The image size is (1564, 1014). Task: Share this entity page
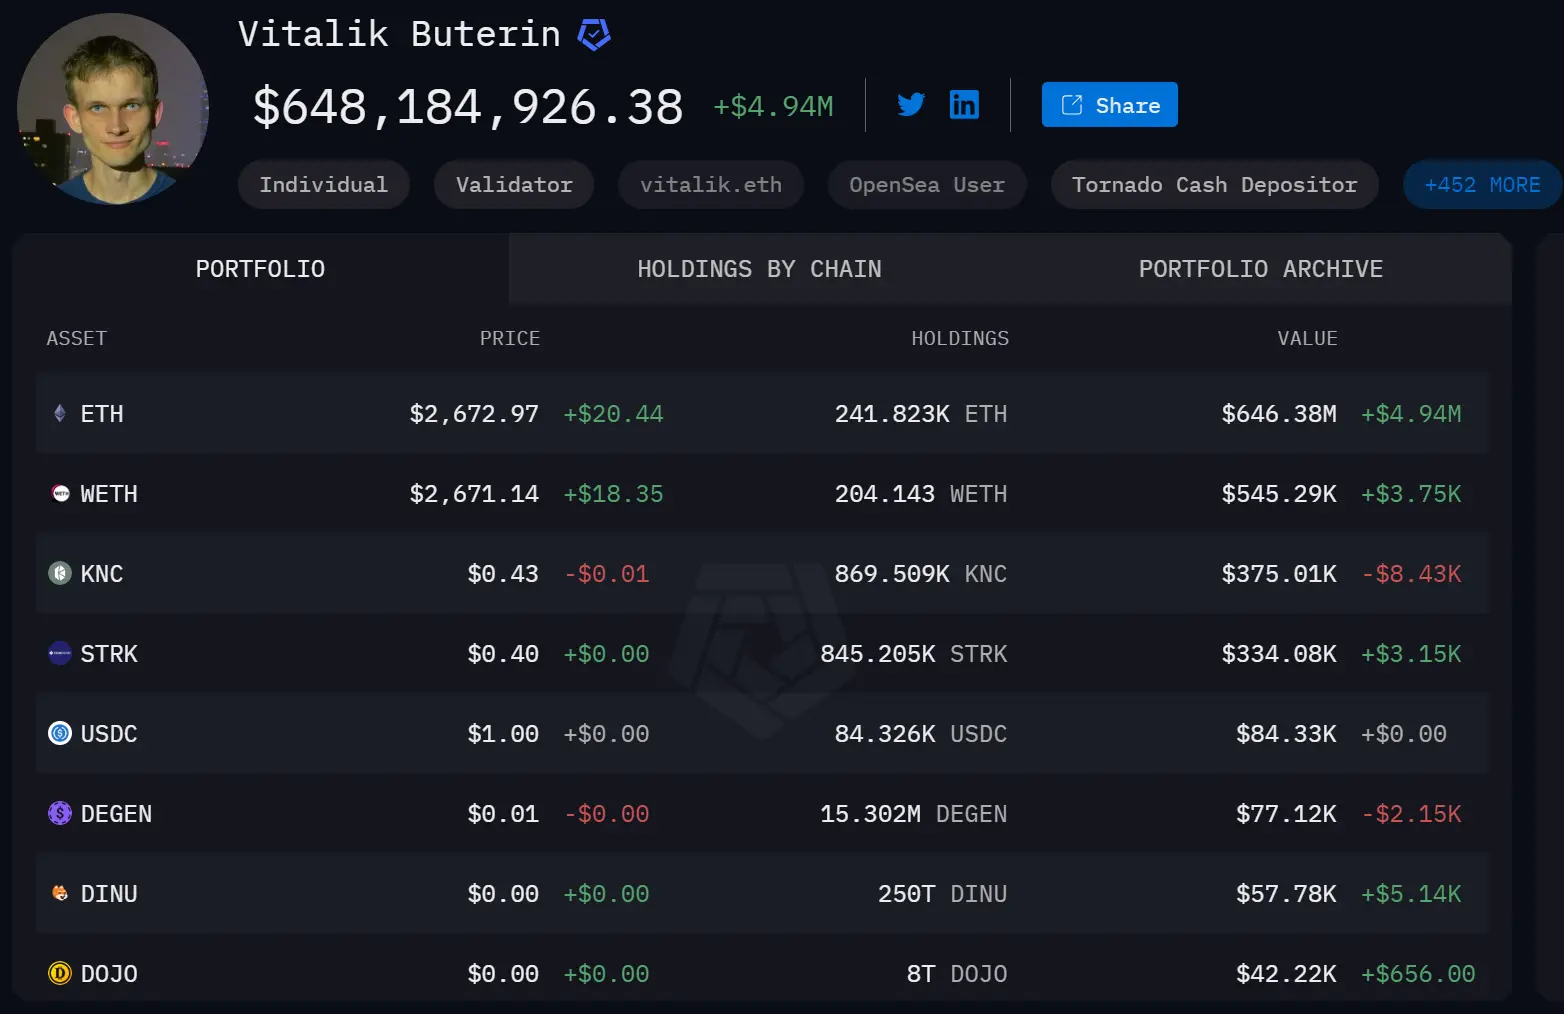click(x=1110, y=105)
